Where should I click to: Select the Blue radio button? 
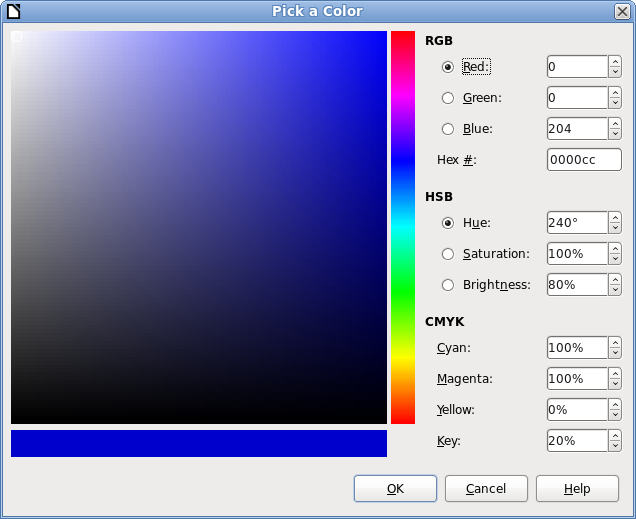(448, 129)
